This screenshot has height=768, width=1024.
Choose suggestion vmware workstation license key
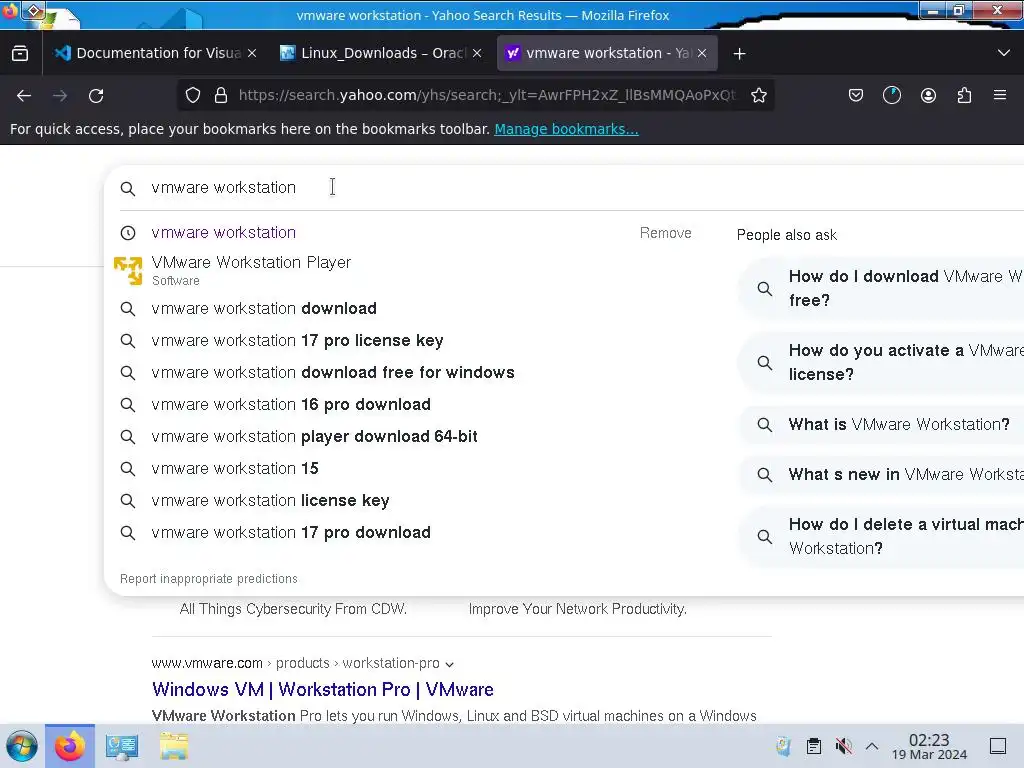pyautogui.click(x=270, y=500)
